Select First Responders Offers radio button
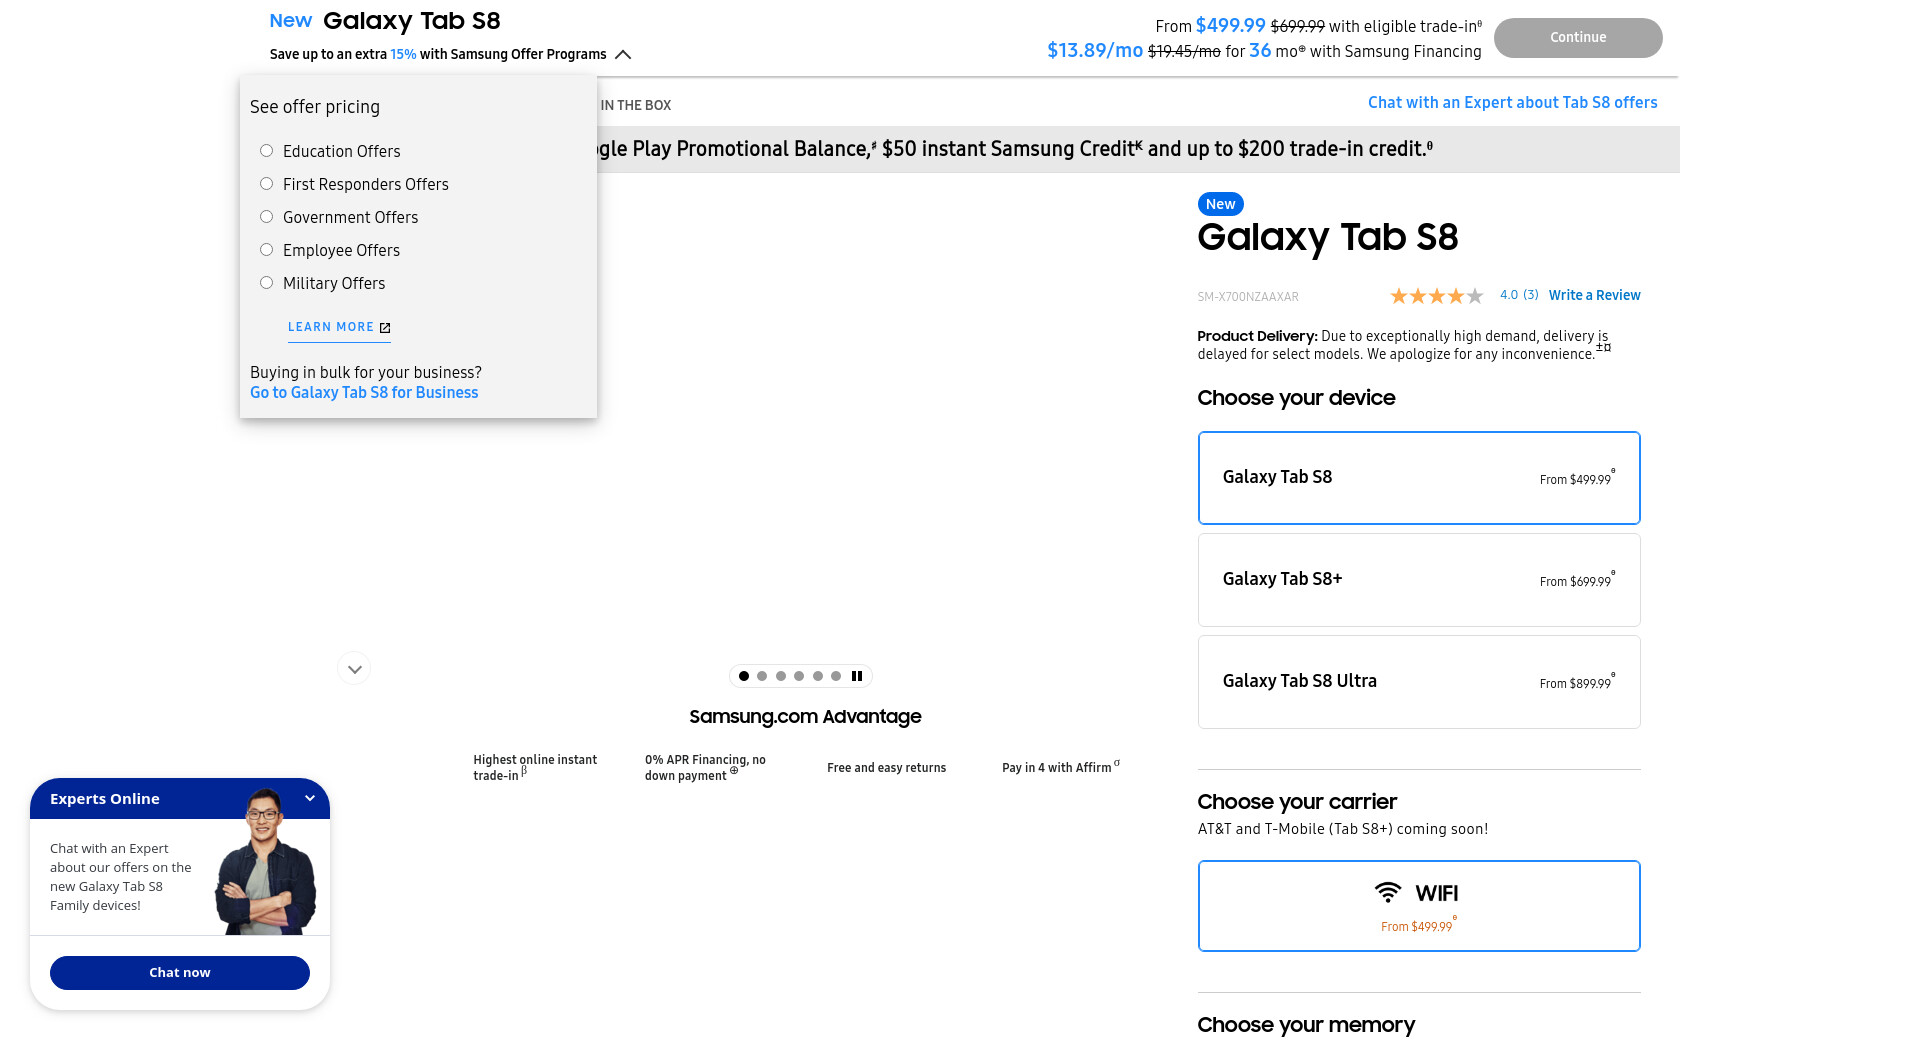The height and width of the screenshot is (1040, 1920). point(266,184)
